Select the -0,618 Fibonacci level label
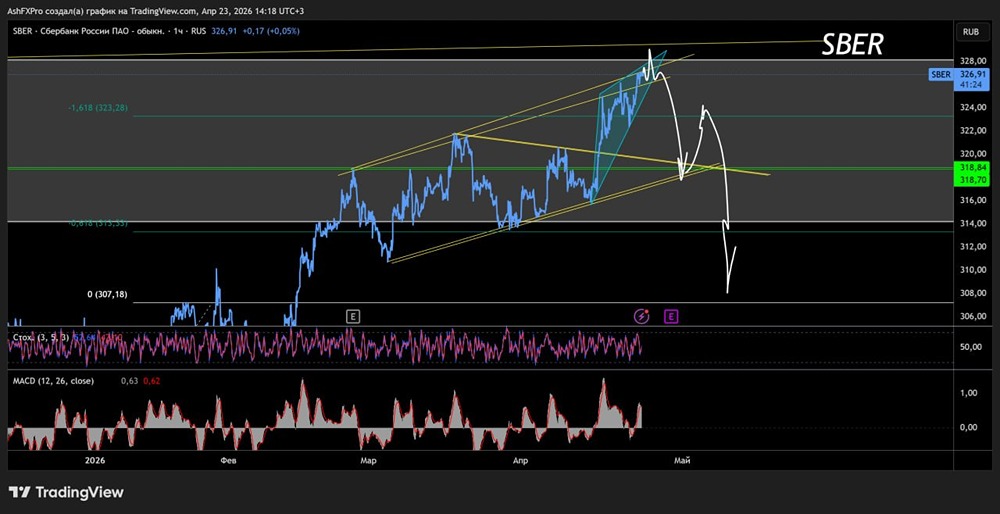The height and width of the screenshot is (514, 1000). (x=98, y=224)
